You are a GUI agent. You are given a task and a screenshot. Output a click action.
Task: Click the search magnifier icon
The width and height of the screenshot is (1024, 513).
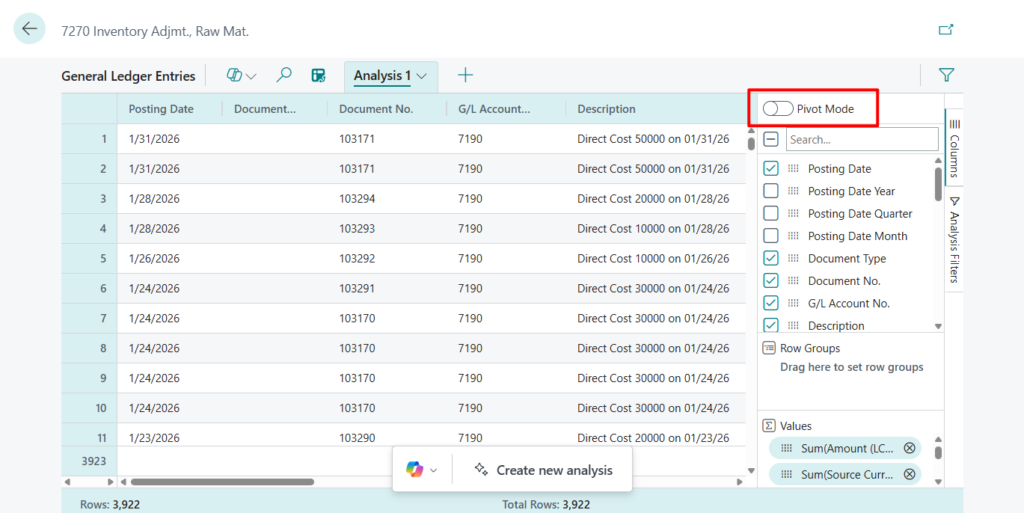coord(284,75)
